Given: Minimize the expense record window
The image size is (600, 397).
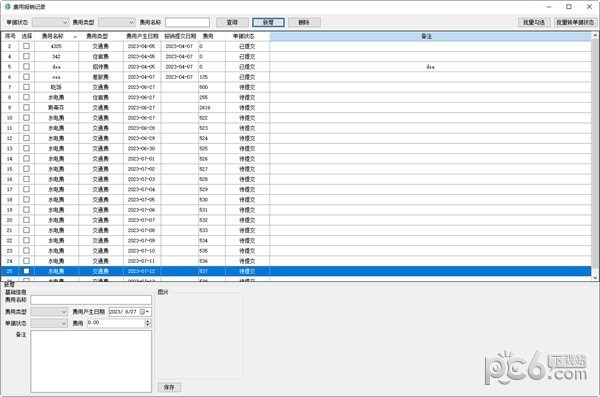Looking at the screenshot, I should tap(549, 7).
